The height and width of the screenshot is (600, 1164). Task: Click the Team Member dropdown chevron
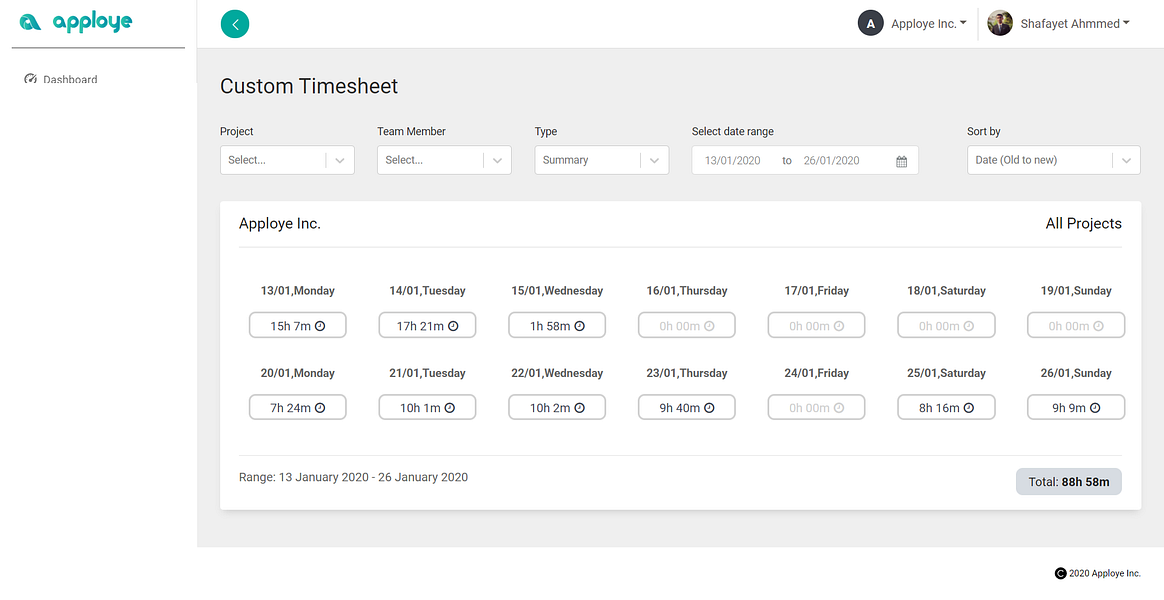[x=497, y=160]
